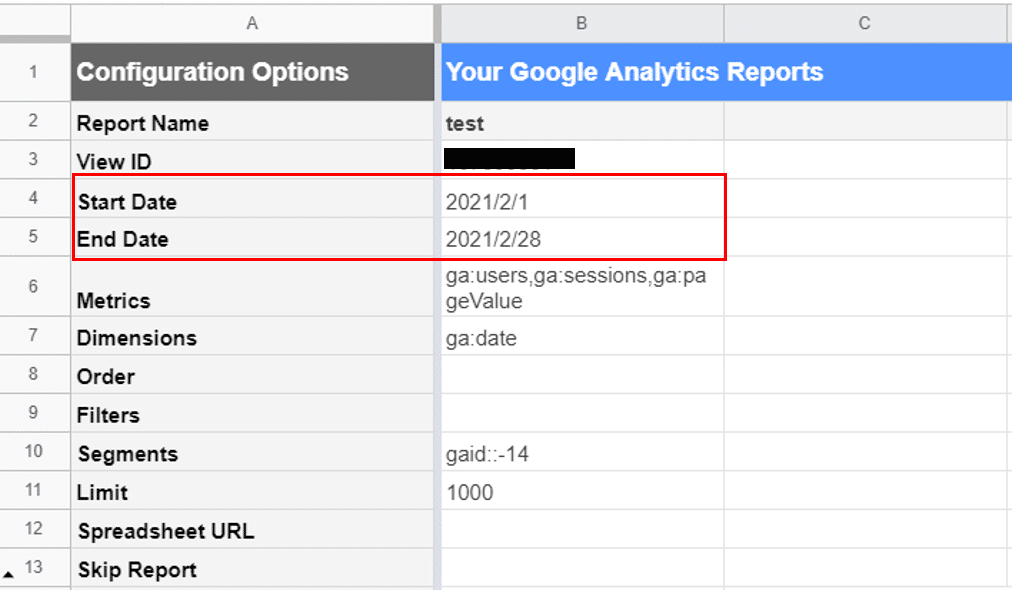This screenshot has height=590, width=1014.
Task: Click Your Google Analytics Reports header
Action: (x=634, y=72)
